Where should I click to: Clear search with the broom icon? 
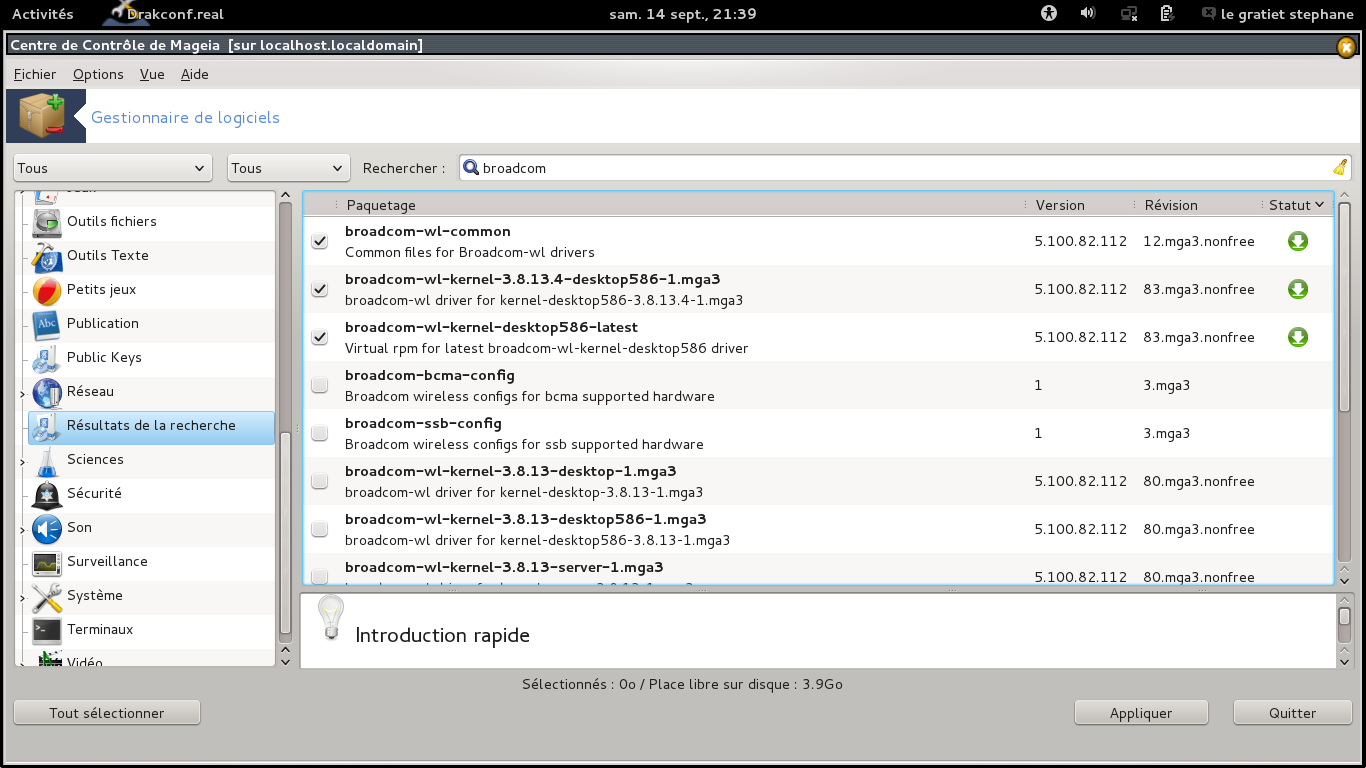coord(1340,168)
